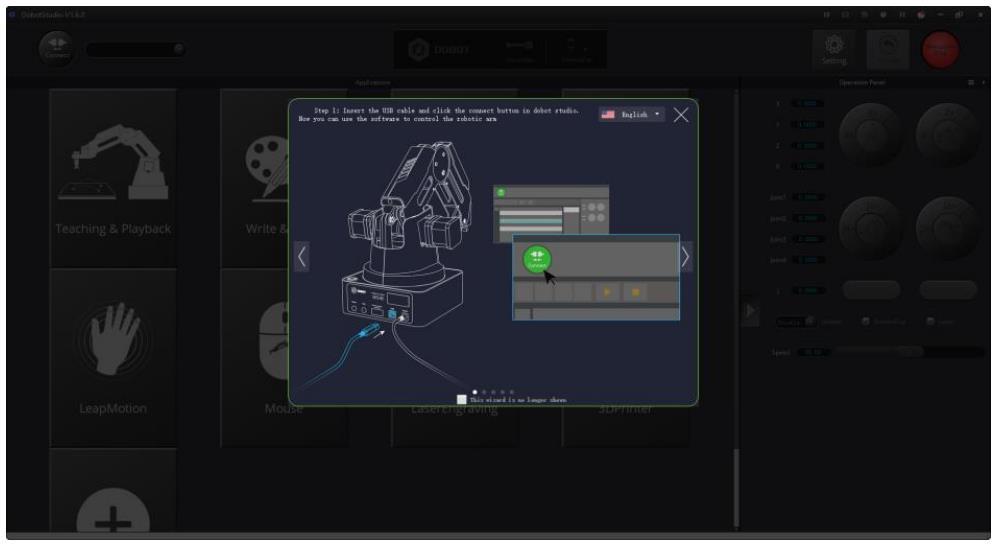The height and width of the screenshot is (549, 999).
Task: Toggle the rightmost checkbox above Speed slider
Action: coord(930,322)
